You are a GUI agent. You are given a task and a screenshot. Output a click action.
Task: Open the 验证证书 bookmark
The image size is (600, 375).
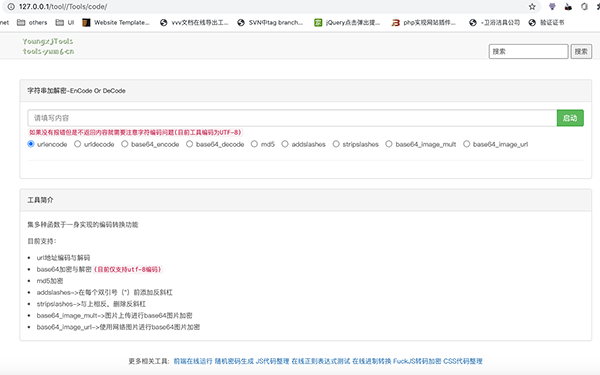coord(546,23)
